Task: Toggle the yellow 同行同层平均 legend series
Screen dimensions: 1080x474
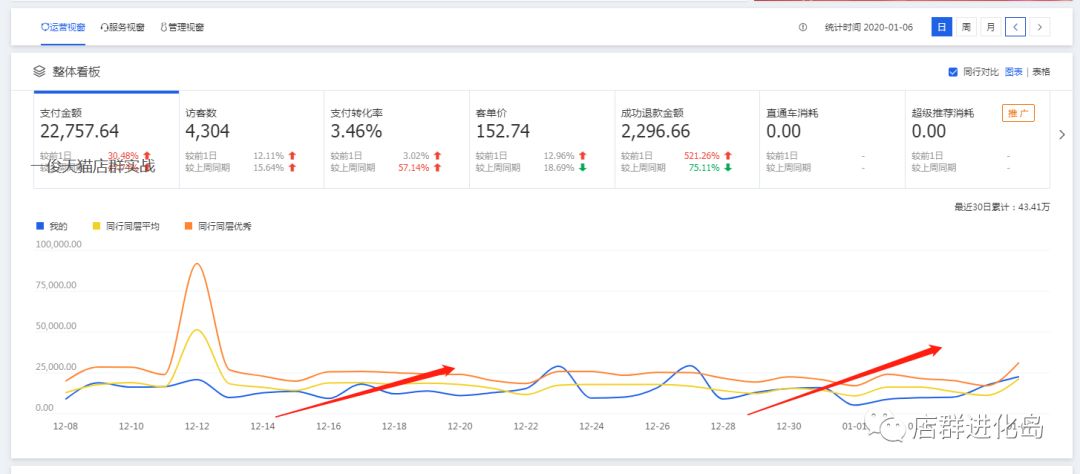Action: [x=126, y=226]
